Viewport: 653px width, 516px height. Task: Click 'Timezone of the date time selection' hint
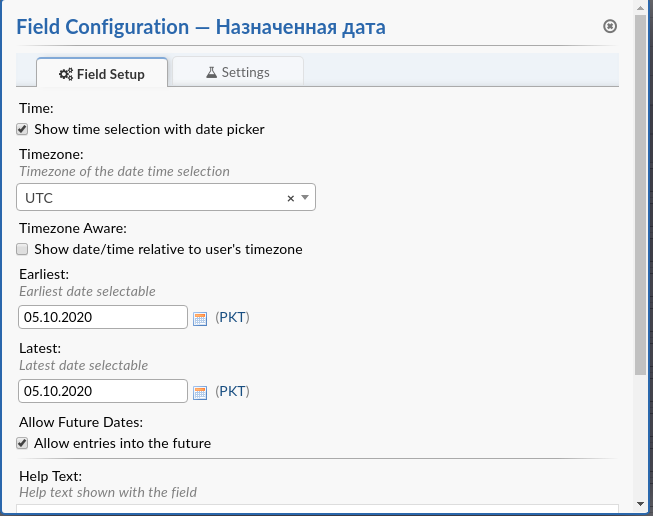[x=125, y=171]
